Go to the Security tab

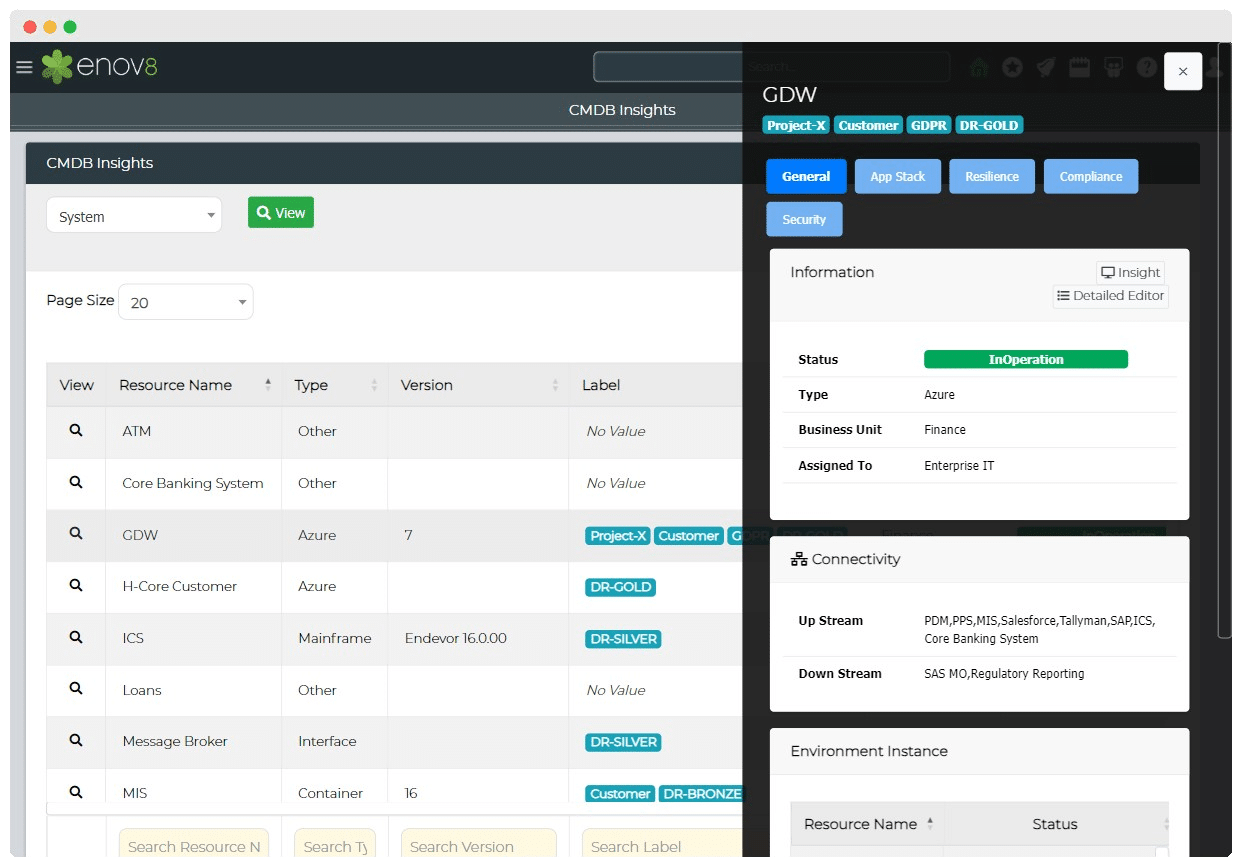coord(804,219)
